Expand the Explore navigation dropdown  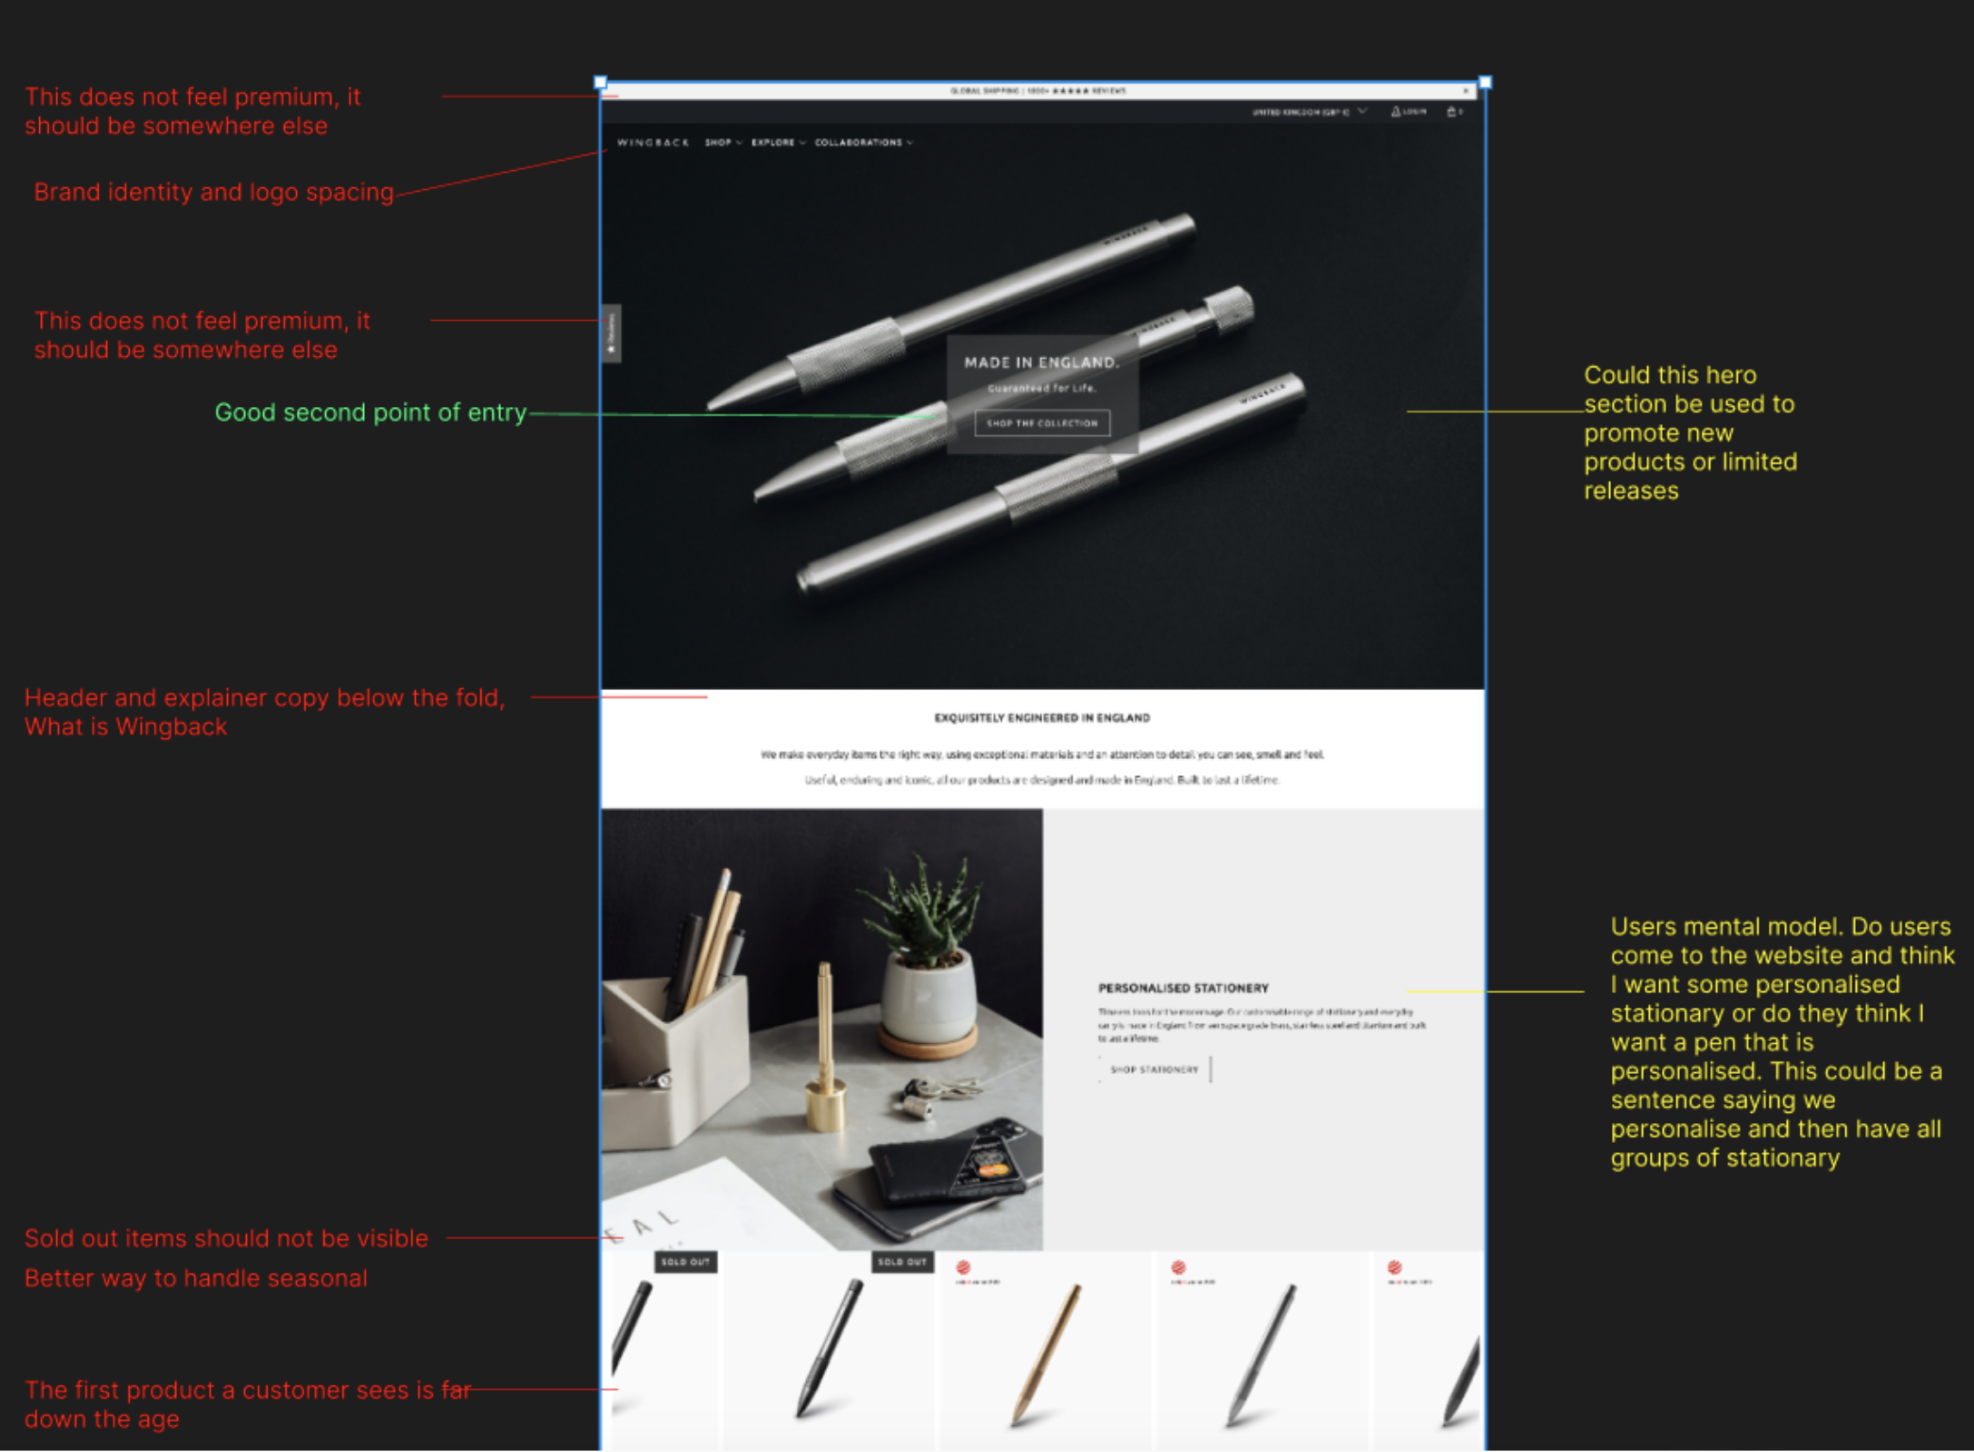point(778,143)
